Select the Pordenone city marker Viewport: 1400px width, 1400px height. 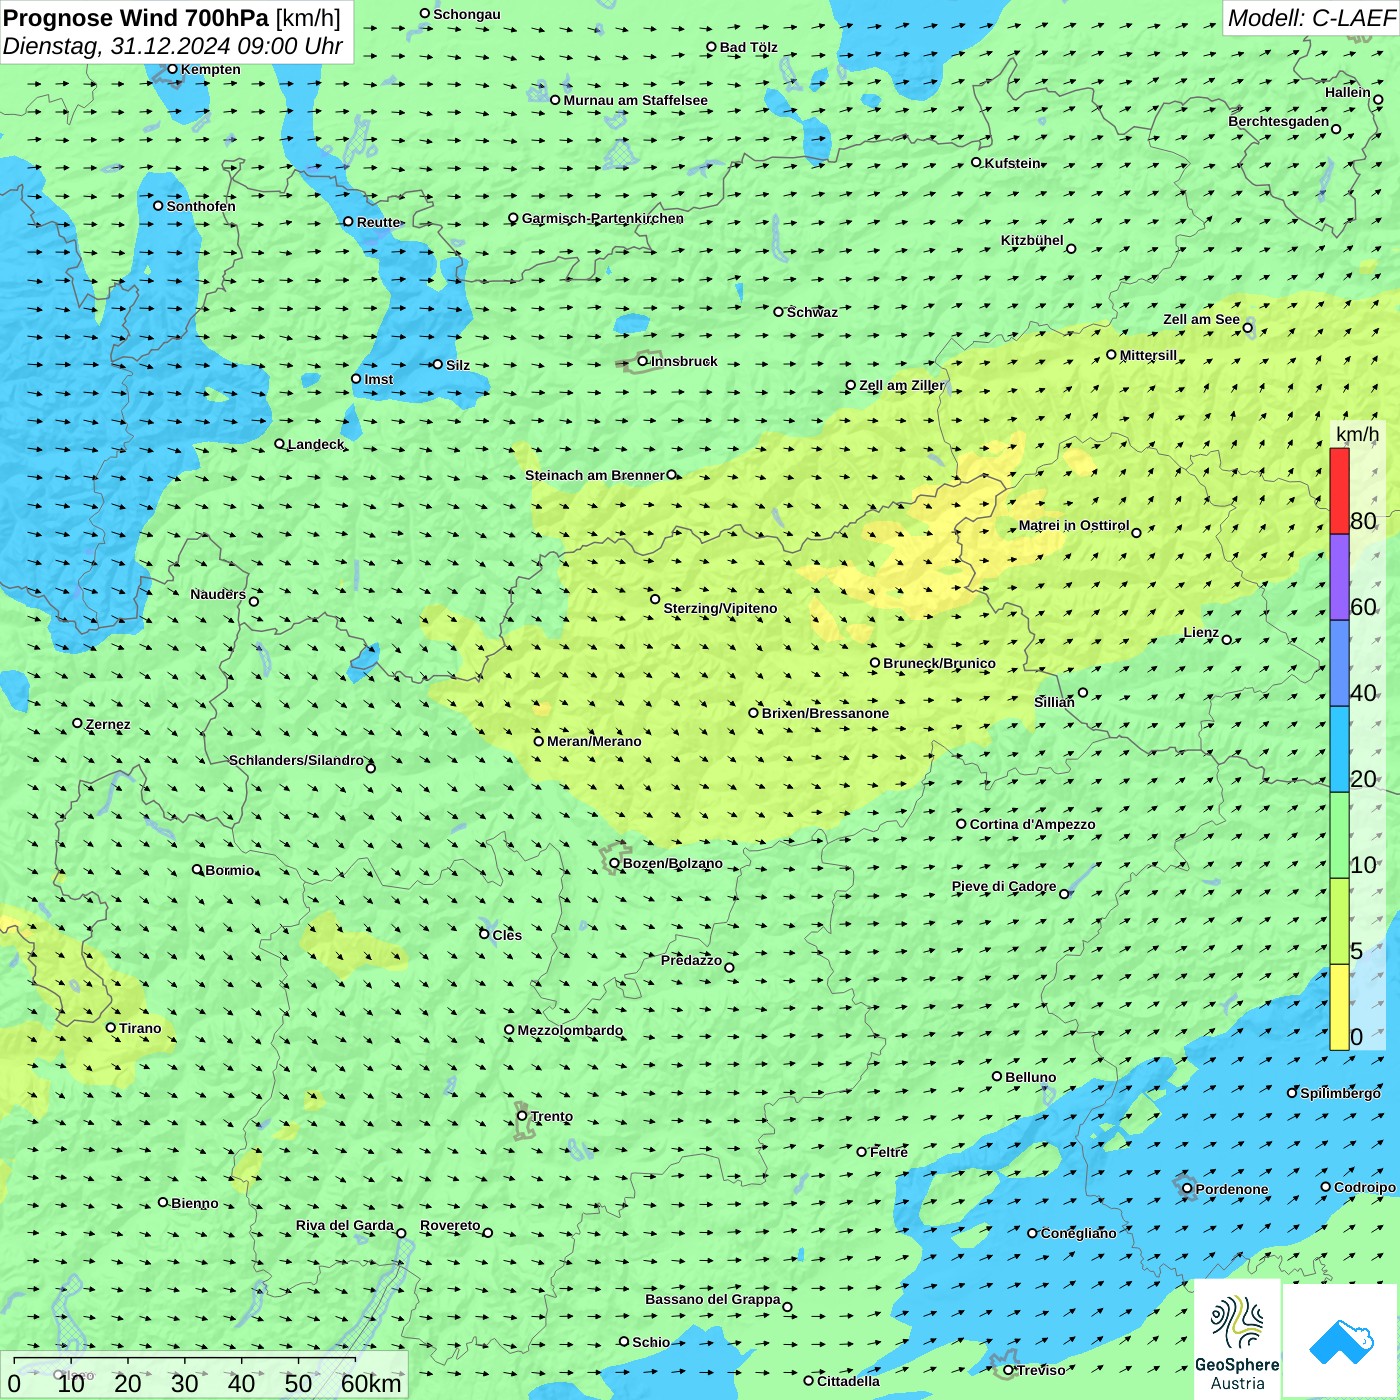1188,1189
